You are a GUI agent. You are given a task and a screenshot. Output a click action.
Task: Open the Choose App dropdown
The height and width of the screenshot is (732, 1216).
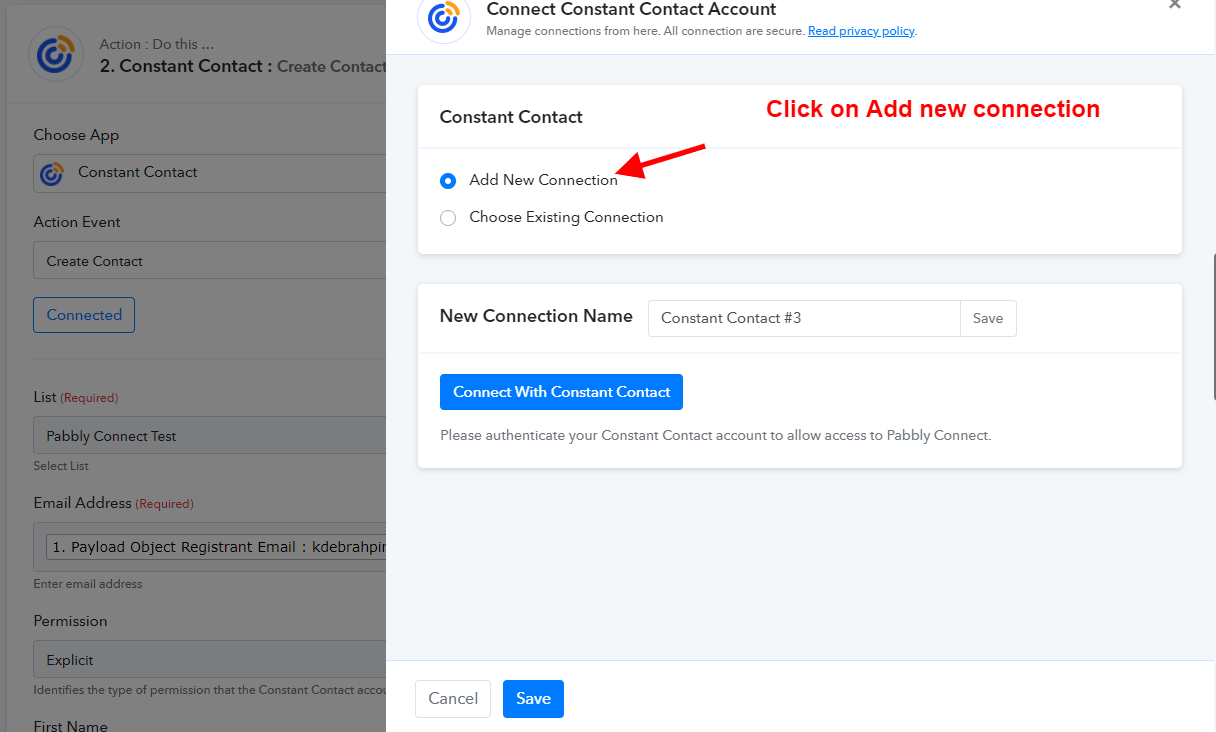(x=210, y=172)
